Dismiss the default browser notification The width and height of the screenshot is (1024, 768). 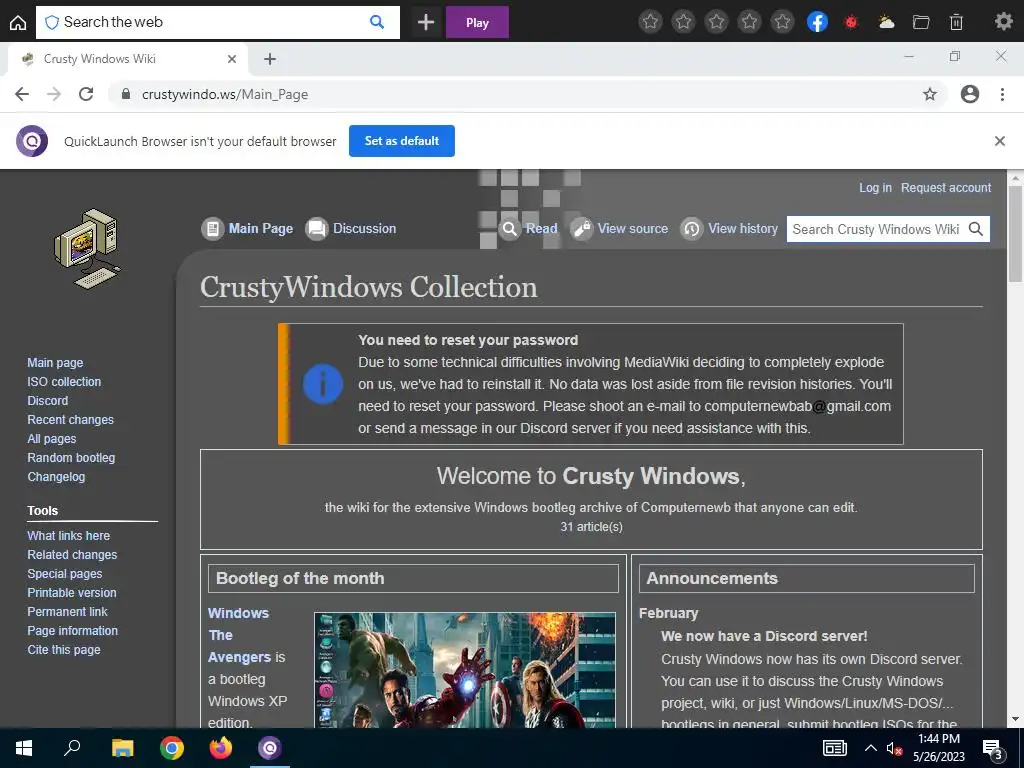click(999, 141)
